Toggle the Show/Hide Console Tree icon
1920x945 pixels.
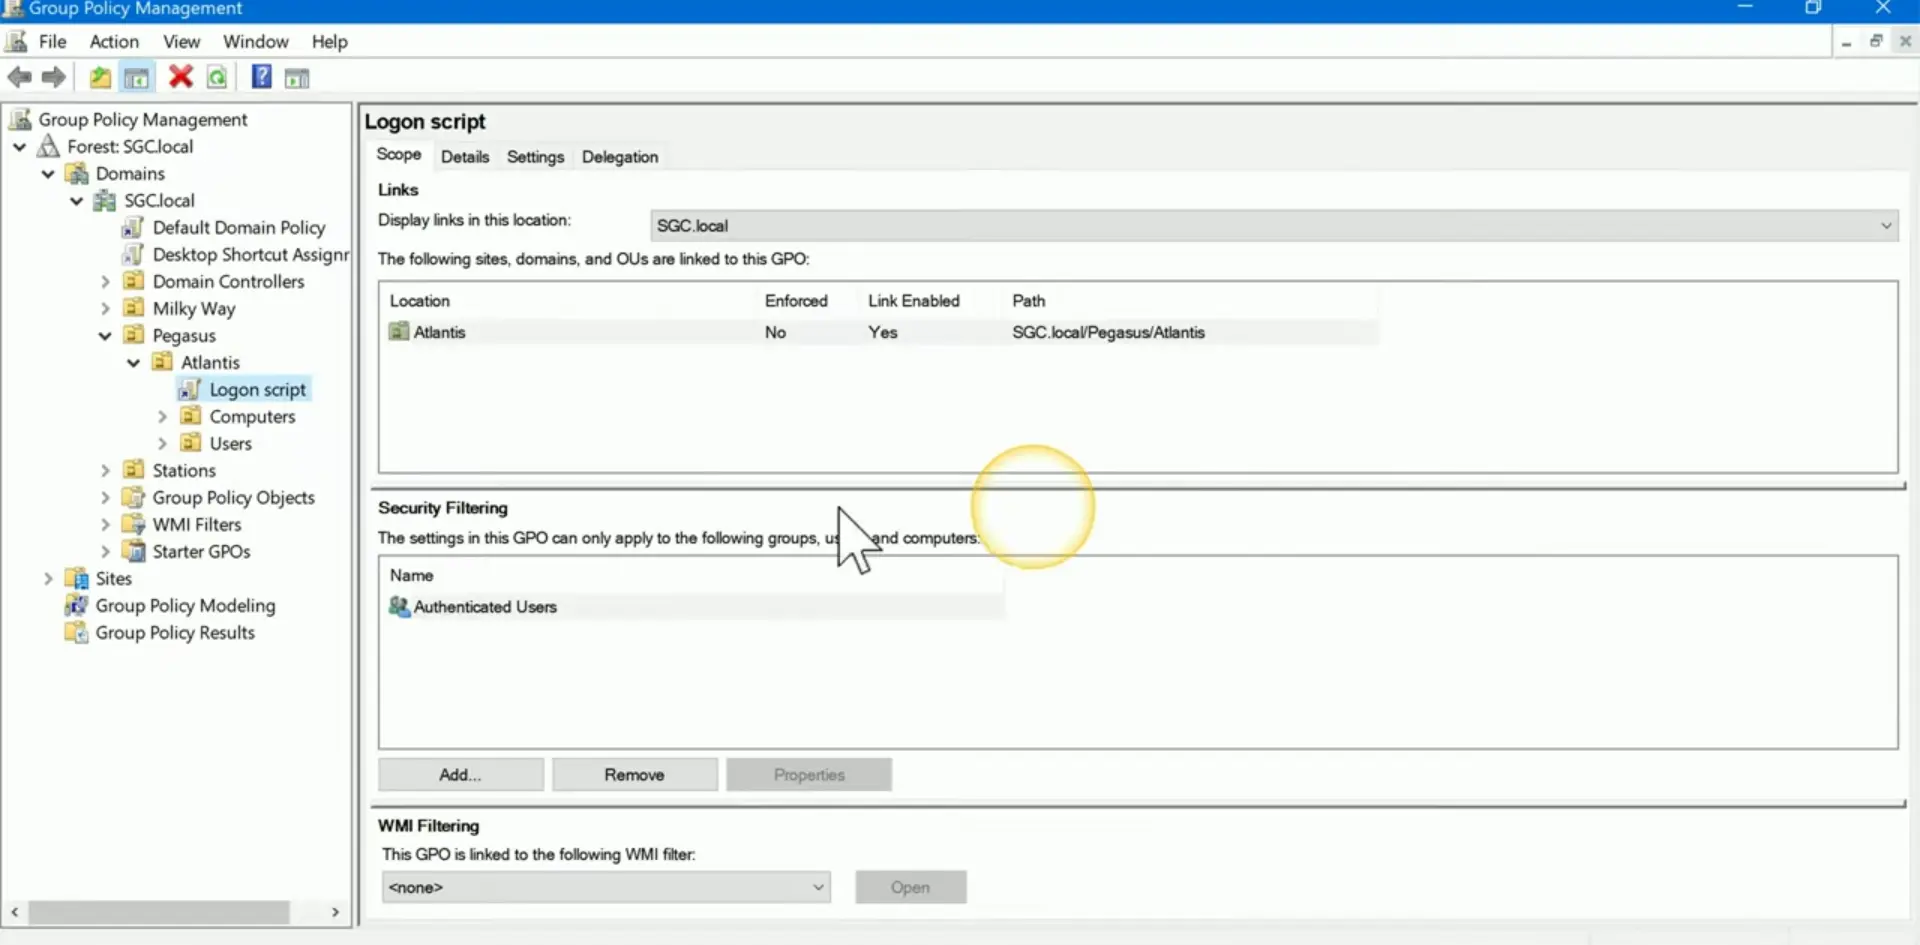[137, 77]
